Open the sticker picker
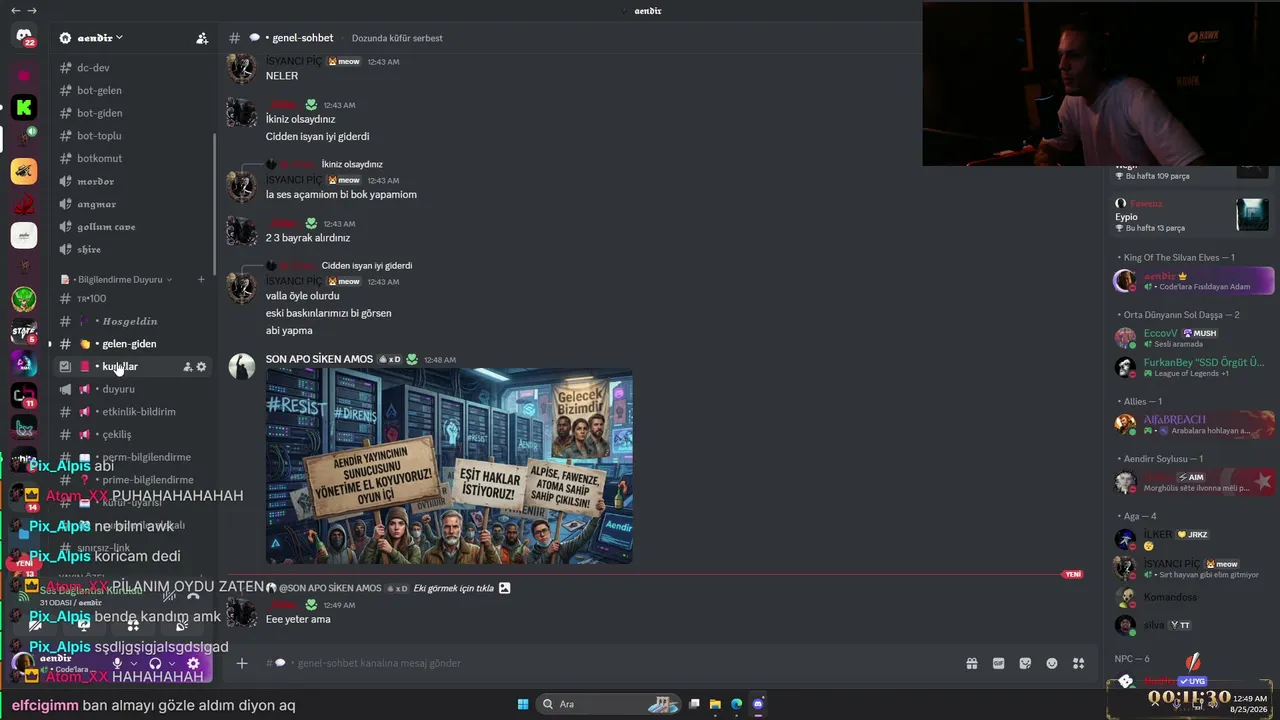The height and width of the screenshot is (720, 1280). (x=1025, y=663)
